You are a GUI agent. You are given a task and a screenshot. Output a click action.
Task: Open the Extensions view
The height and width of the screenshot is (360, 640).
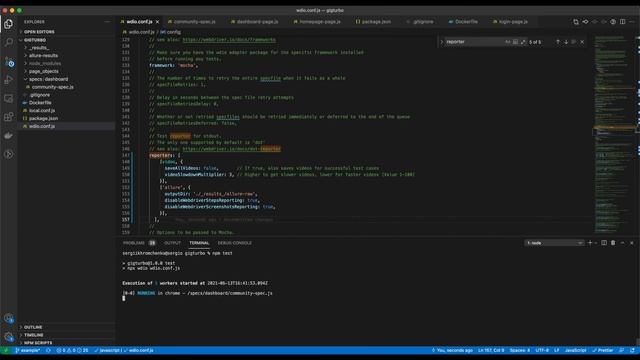coord(9,117)
